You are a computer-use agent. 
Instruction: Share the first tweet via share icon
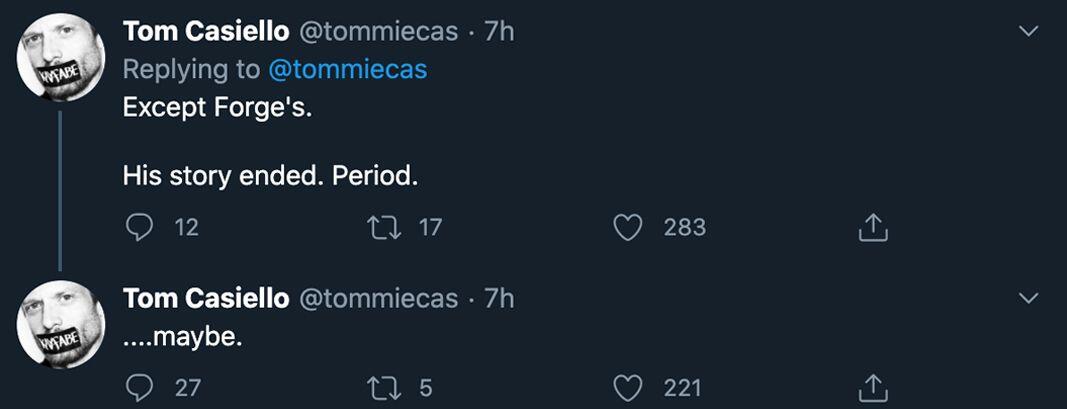tap(872, 228)
